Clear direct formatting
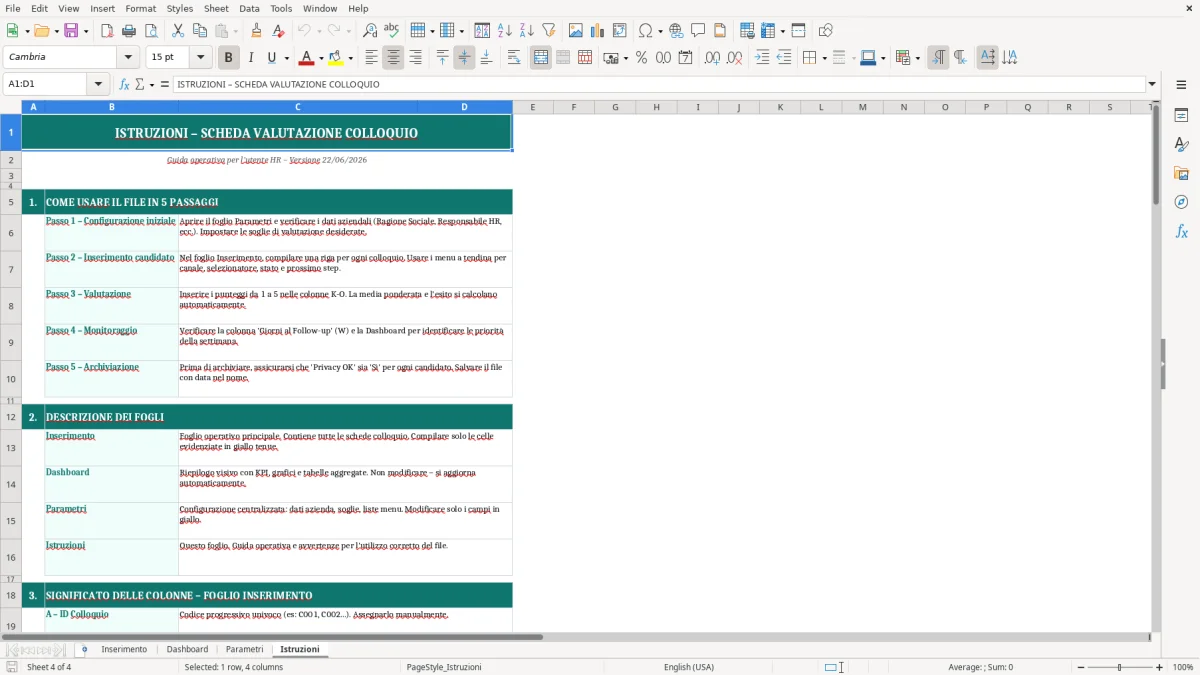The image size is (1200, 675). (x=278, y=30)
